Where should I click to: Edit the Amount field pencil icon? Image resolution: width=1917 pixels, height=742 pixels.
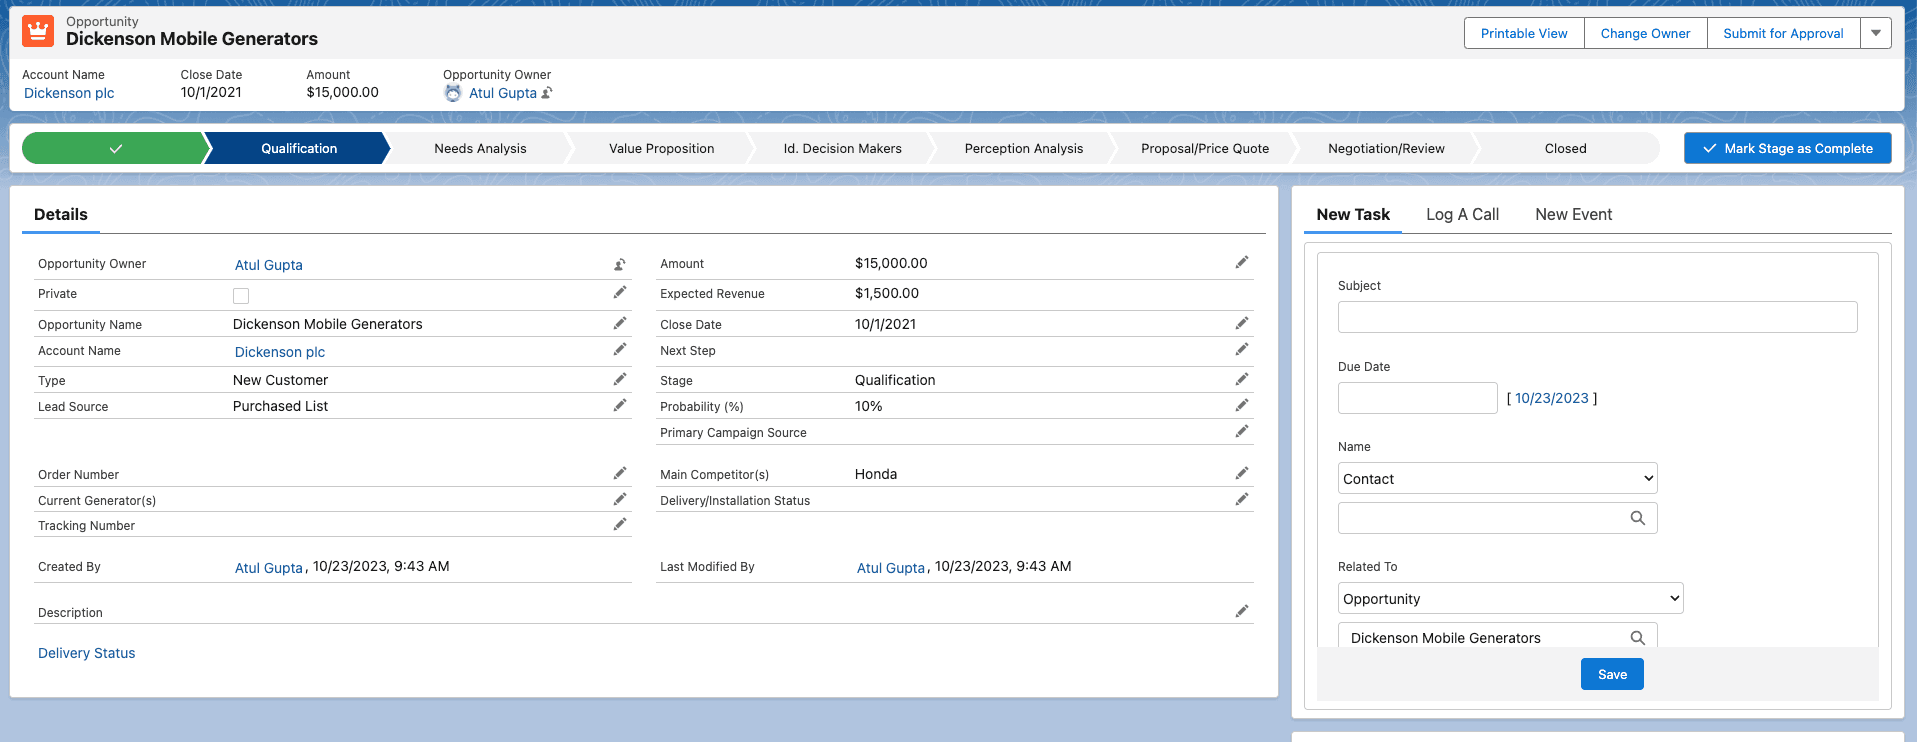click(1242, 262)
